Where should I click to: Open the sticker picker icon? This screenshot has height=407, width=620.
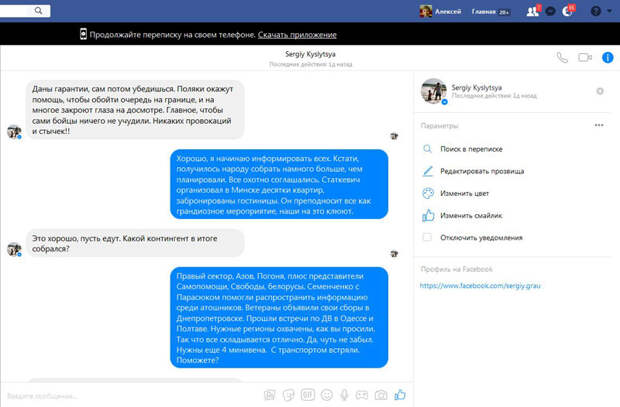point(289,395)
